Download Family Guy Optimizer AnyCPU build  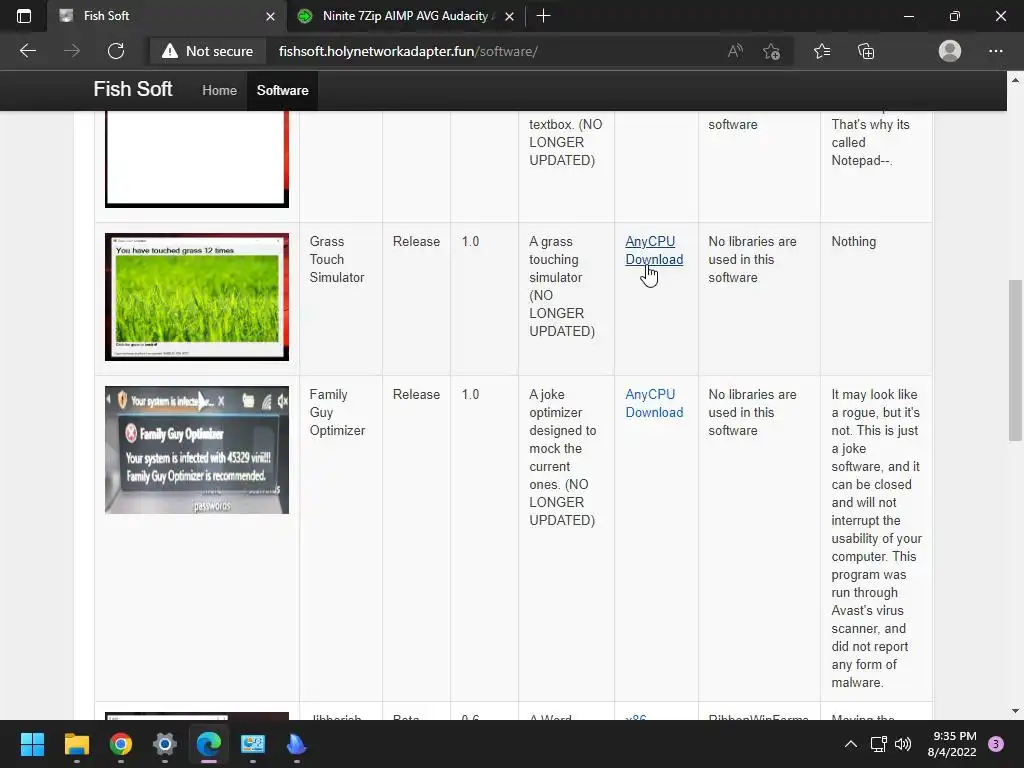654,403
